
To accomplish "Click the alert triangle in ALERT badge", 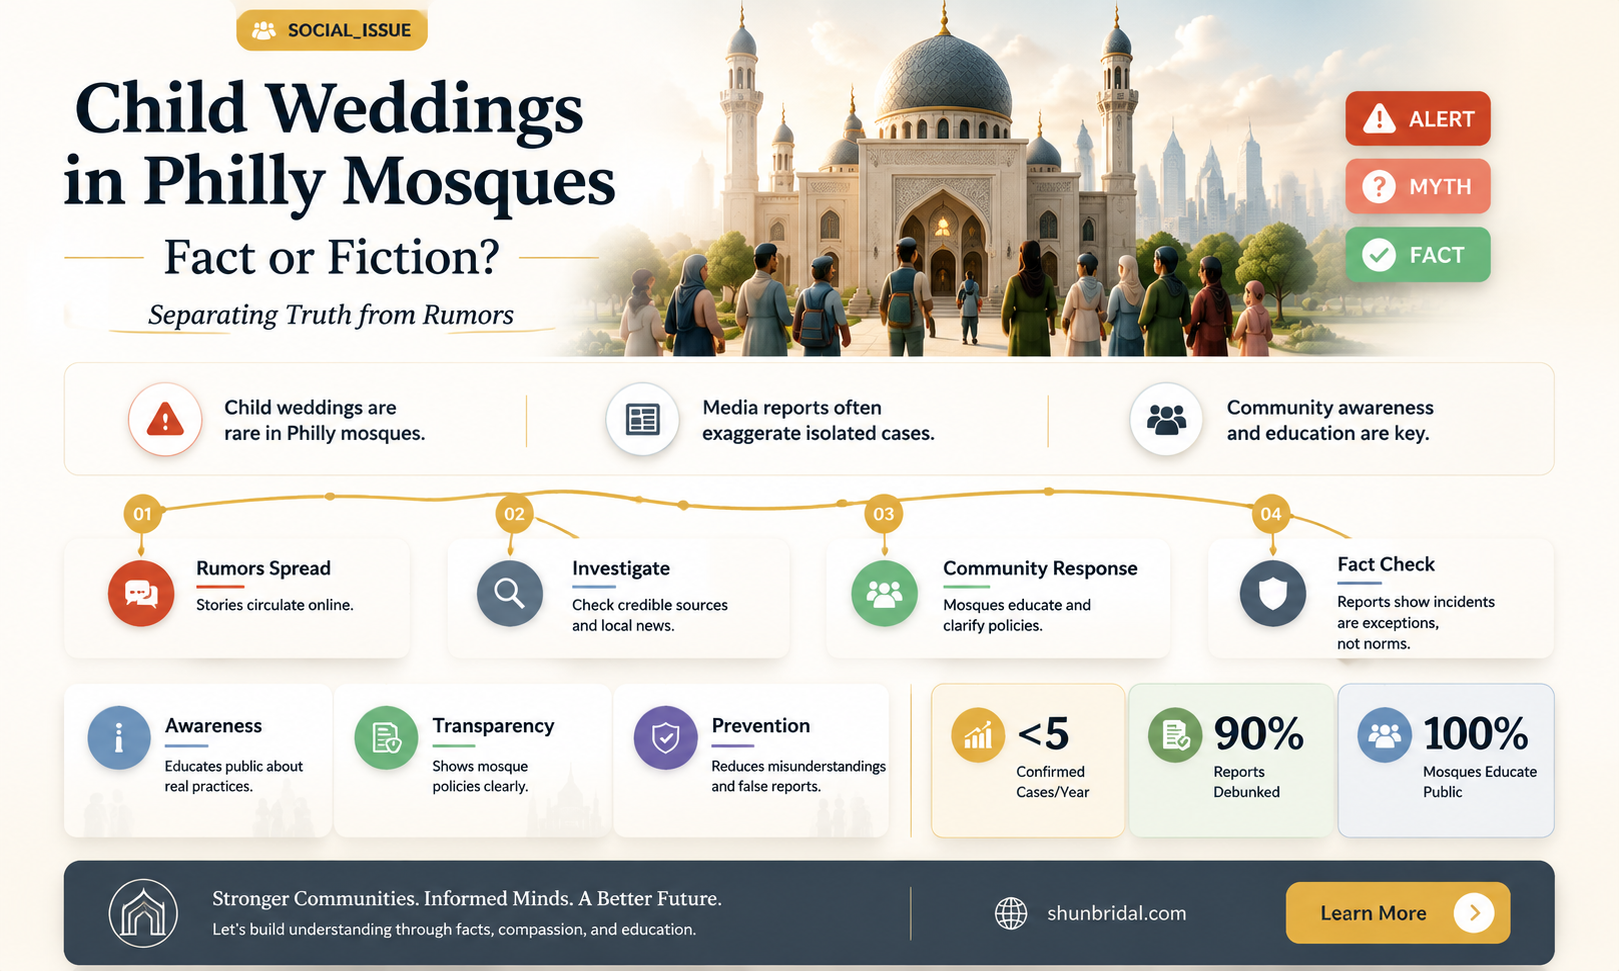I will 1379,119.
